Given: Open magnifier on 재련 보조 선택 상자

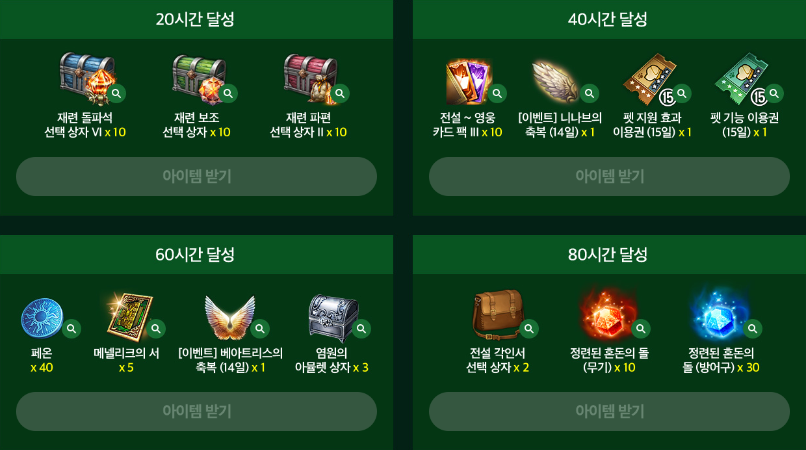Looking at the screenshot, I should (228, 94).
